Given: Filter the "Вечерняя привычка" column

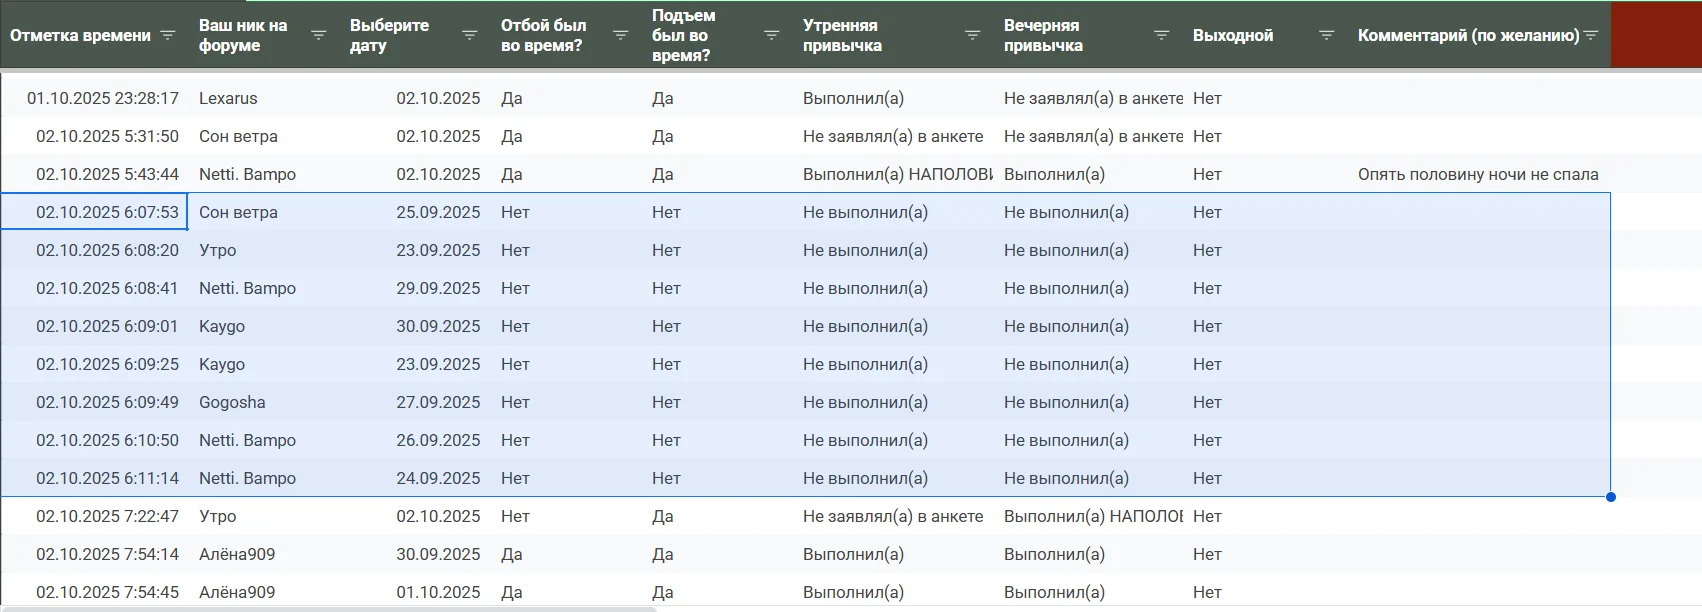Looking at the screenshot, I should [1161, 35].
